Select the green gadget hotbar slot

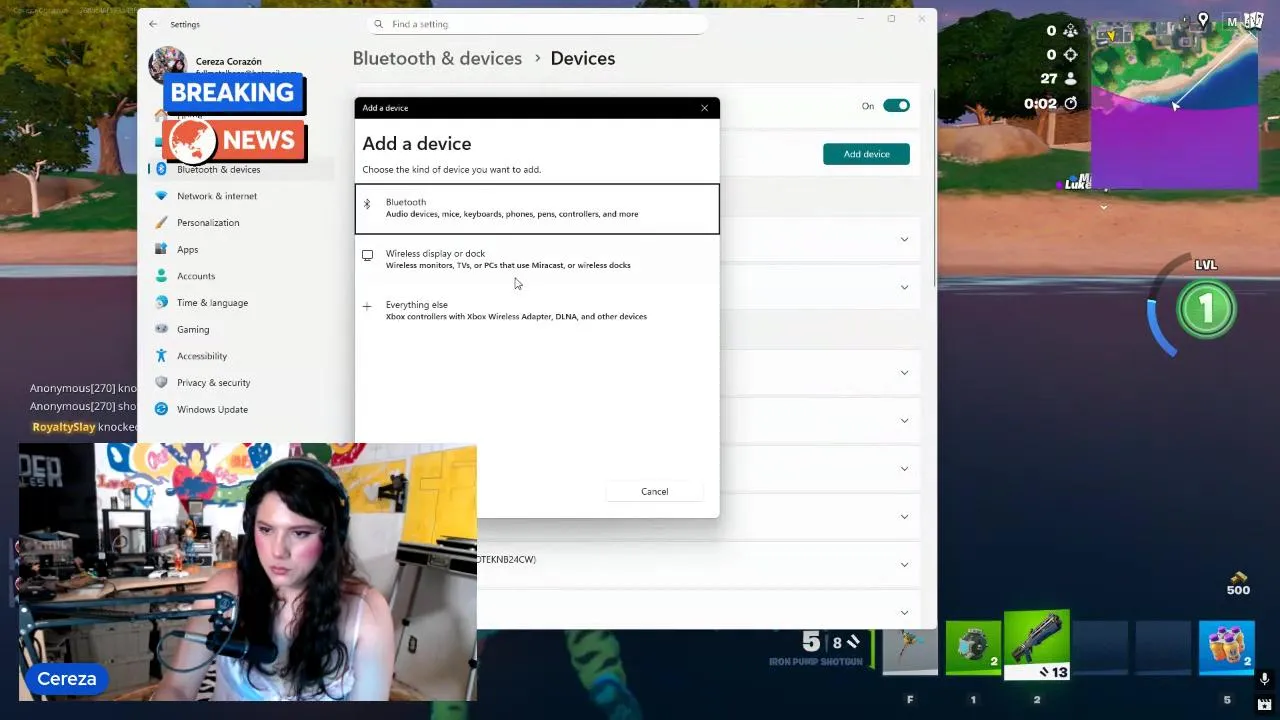(973, 649)
